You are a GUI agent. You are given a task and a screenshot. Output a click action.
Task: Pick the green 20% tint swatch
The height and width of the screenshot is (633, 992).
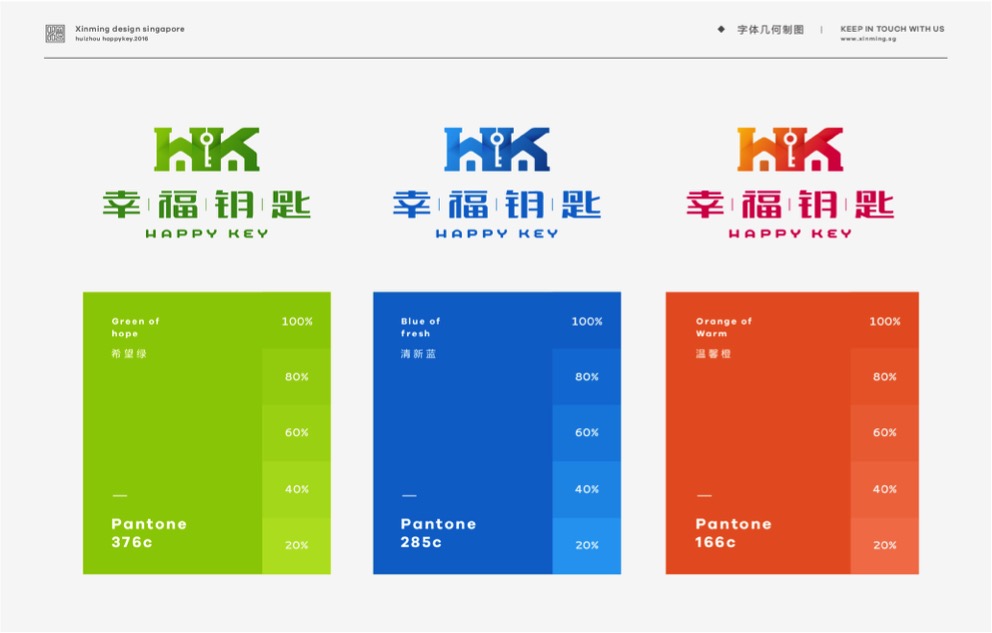click(x=296, y=545)
